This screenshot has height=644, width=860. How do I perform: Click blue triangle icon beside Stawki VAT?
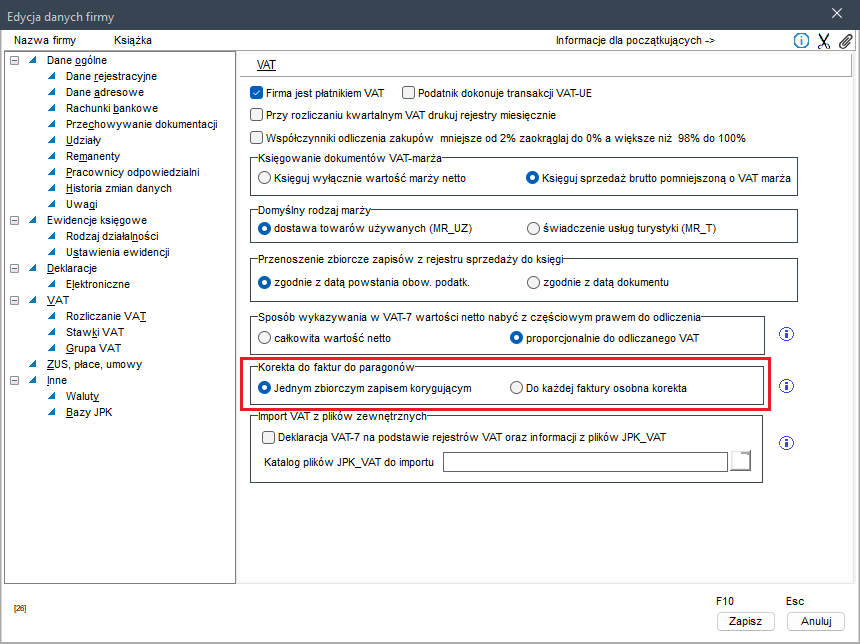tap(52, 332)
